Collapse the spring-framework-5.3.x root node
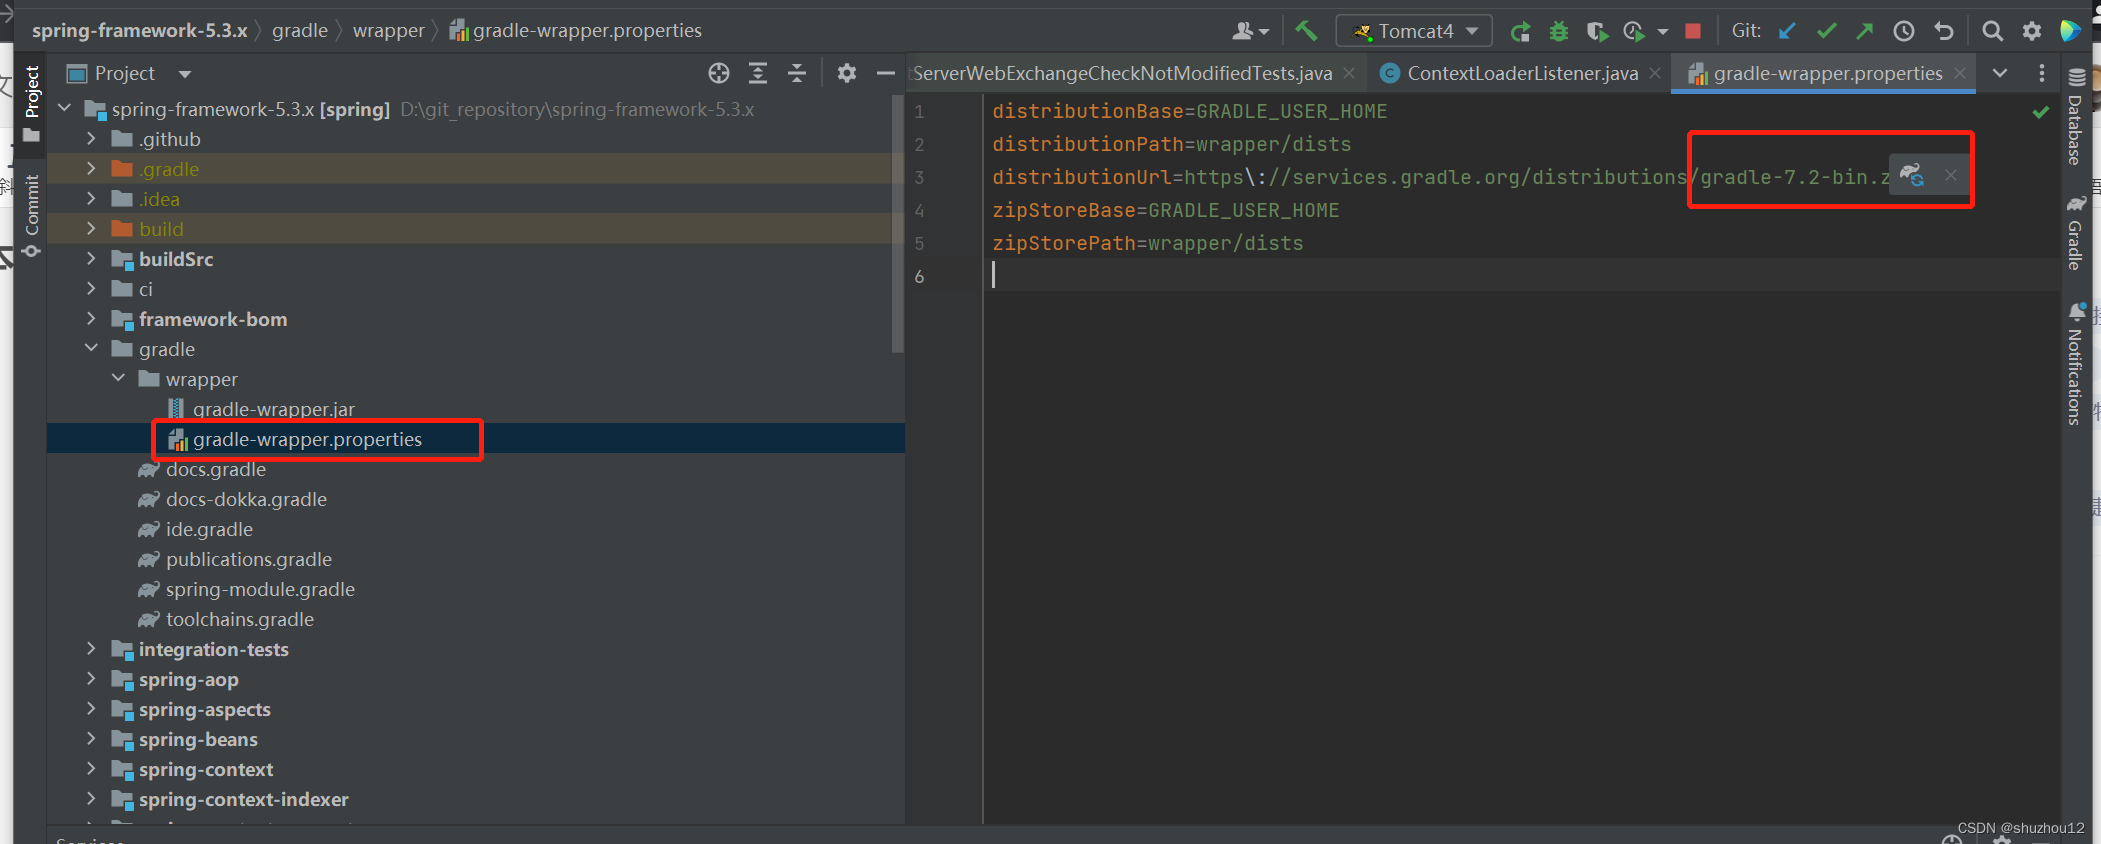 coord(66,108)
